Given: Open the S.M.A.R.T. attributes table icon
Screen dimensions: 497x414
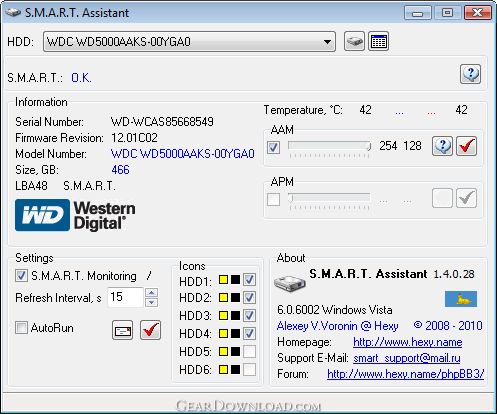Looking at the screenshot, I should 378,42.
